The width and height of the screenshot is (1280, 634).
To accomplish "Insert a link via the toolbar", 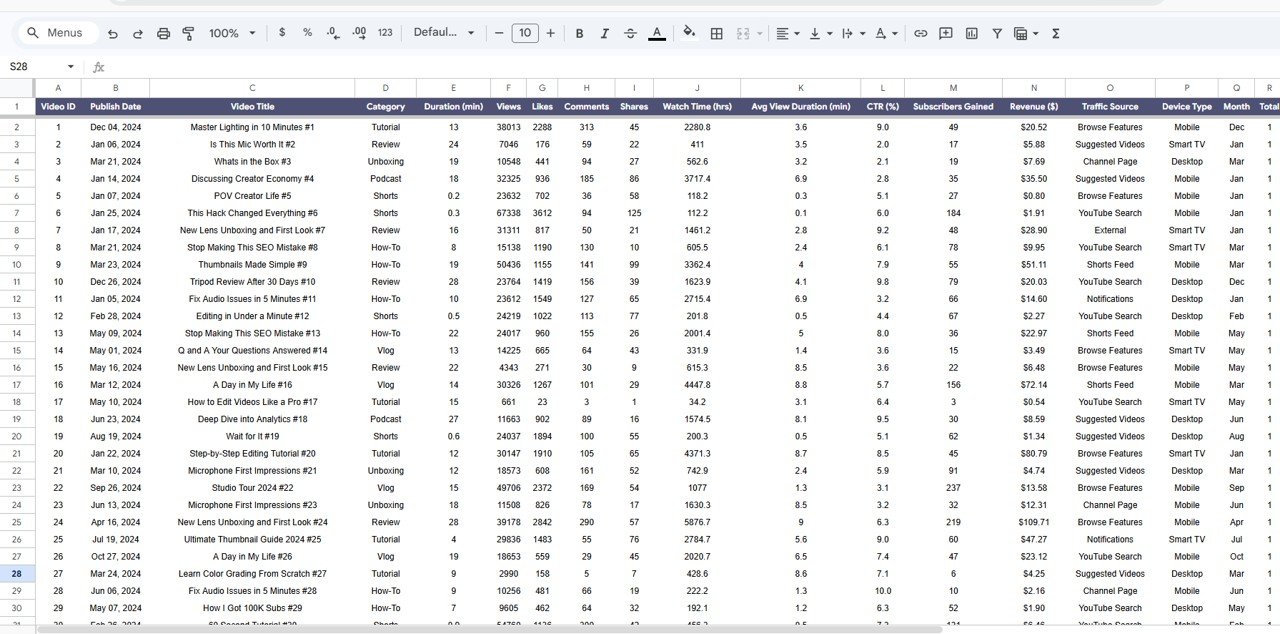I will tap(920, 33).
